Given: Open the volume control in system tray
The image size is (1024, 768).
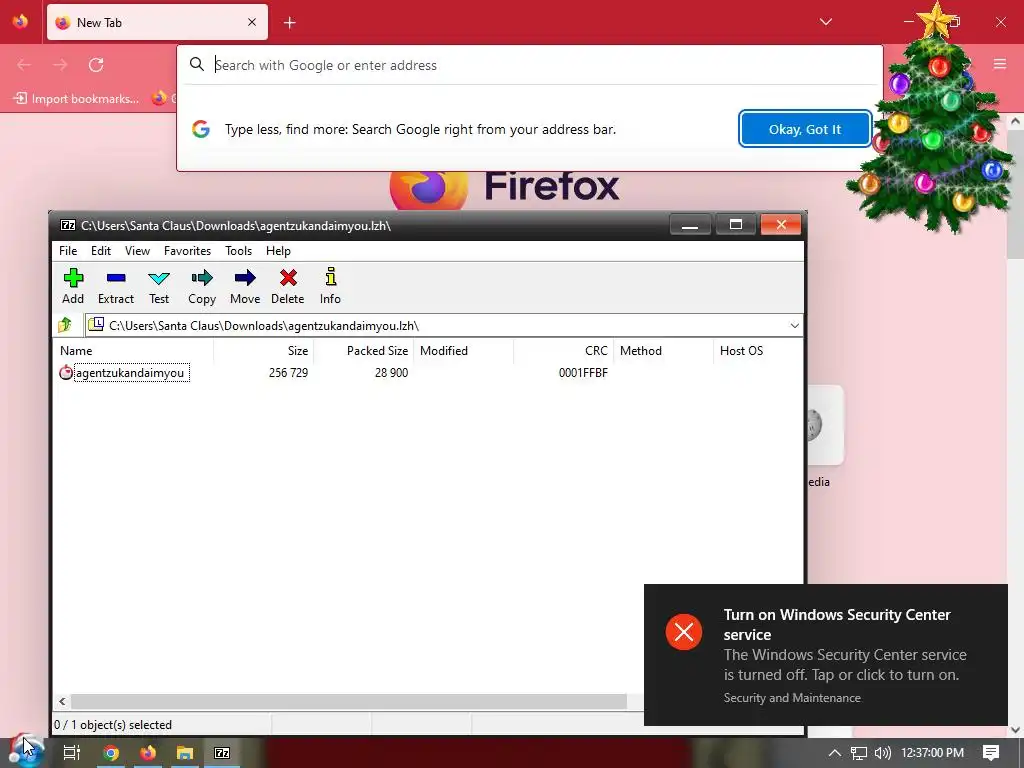Looking at the screenshot, I should pos(883,753).
